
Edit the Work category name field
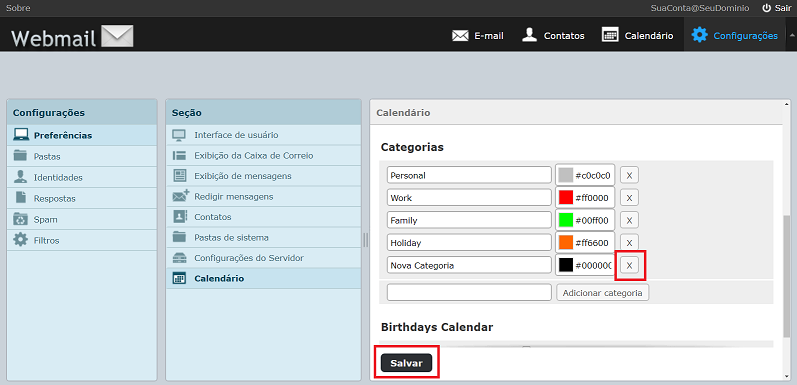pos(469,197)
